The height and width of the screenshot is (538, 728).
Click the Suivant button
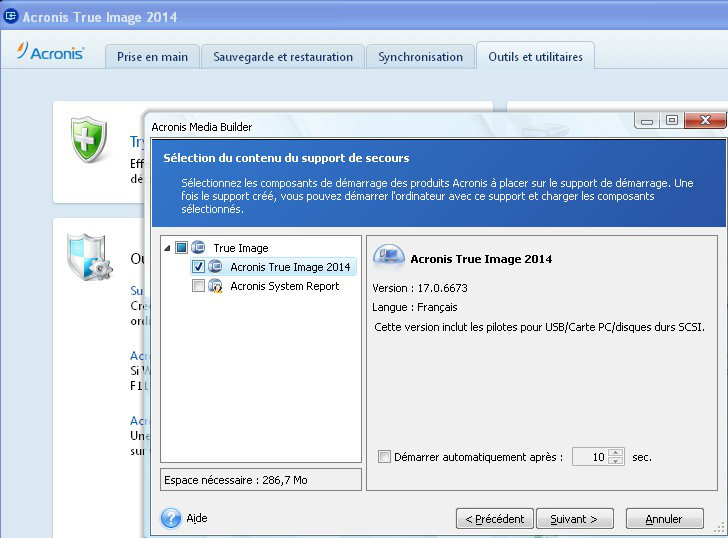click(575, 519)
